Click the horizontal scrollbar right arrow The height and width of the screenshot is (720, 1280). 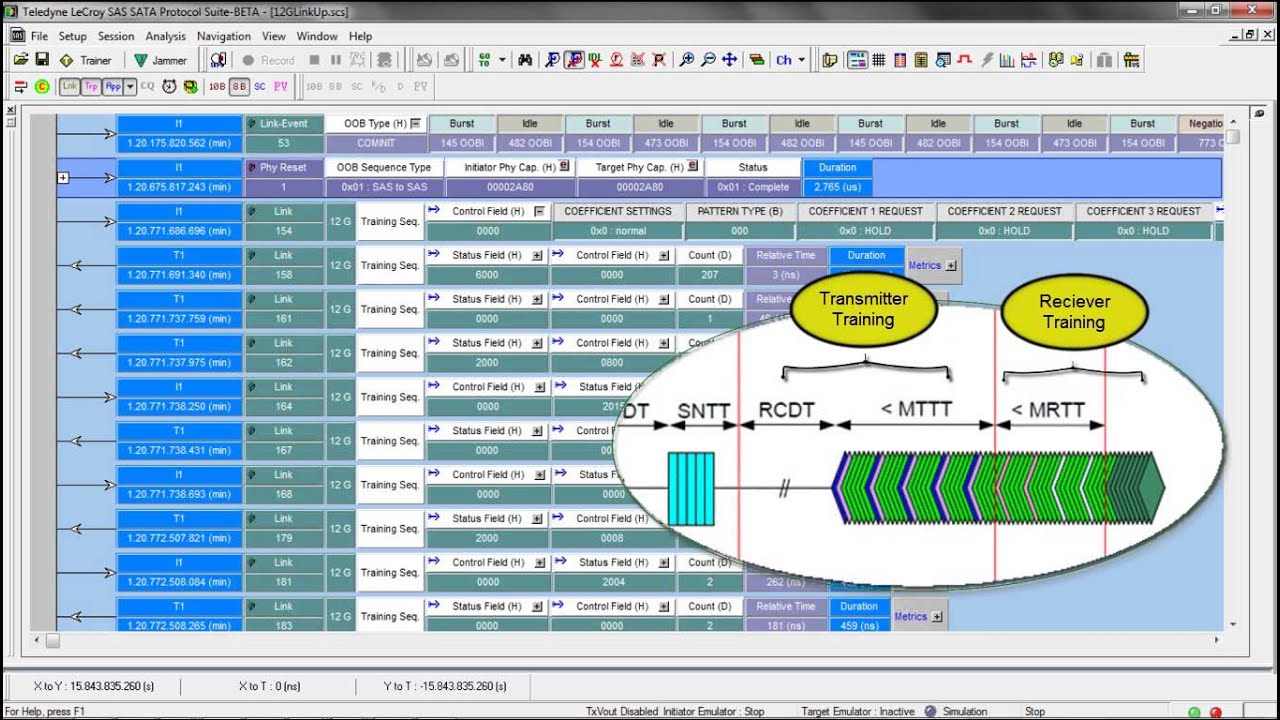pyautogui.click(x=1217, y=641)
